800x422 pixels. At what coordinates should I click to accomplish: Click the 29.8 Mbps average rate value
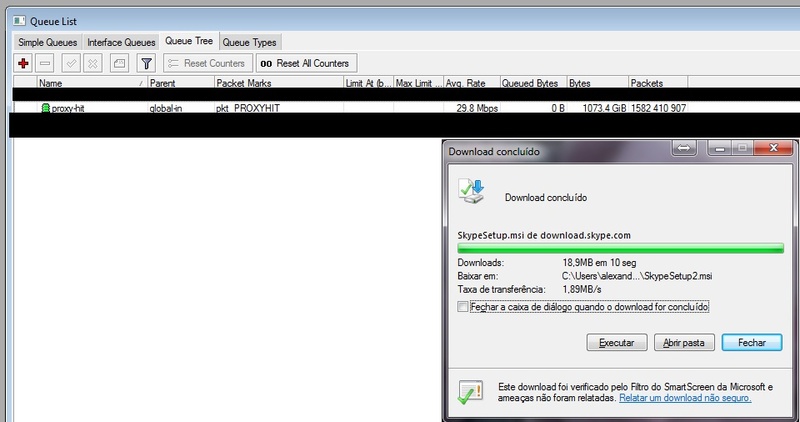477,108
